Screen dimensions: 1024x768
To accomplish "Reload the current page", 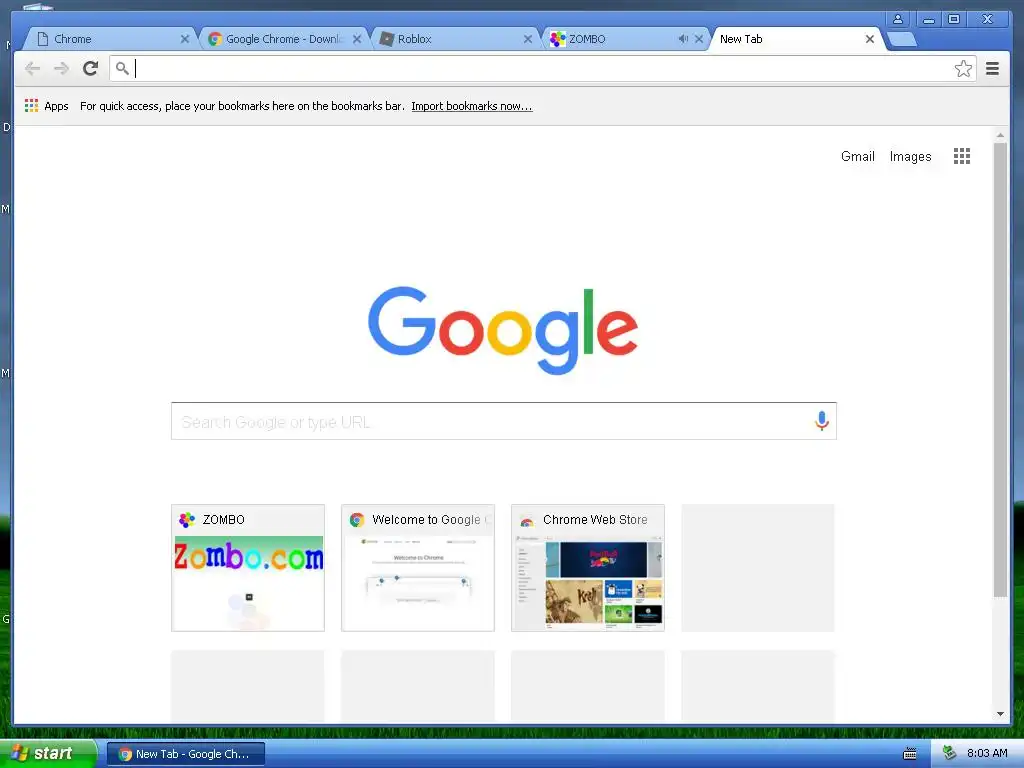I will (x=90, y=68).
